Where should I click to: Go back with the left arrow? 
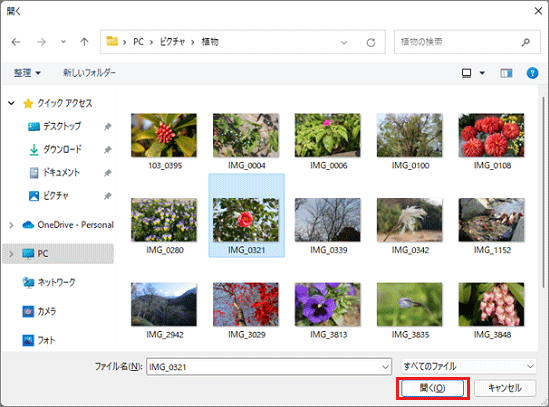16,42
